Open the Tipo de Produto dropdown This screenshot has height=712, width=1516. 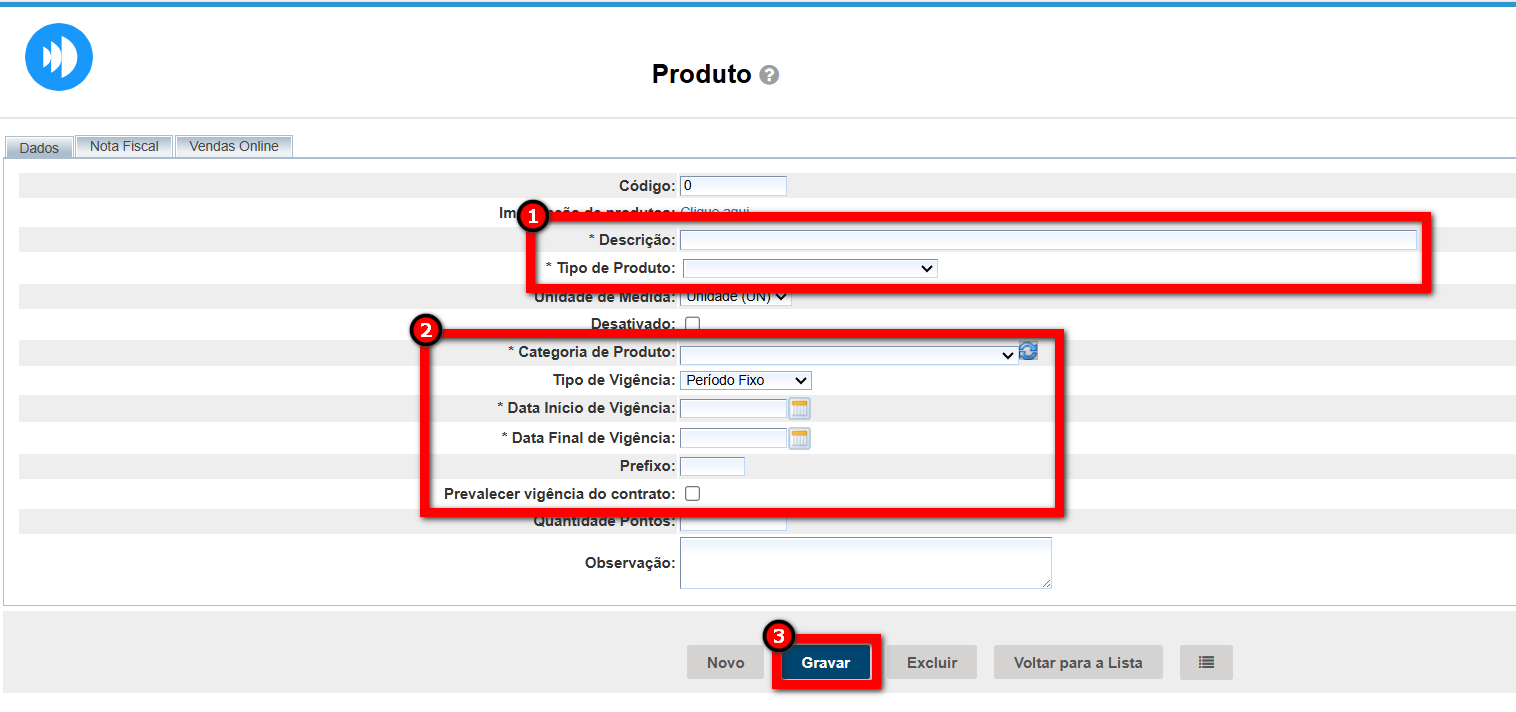coord(809,268)
